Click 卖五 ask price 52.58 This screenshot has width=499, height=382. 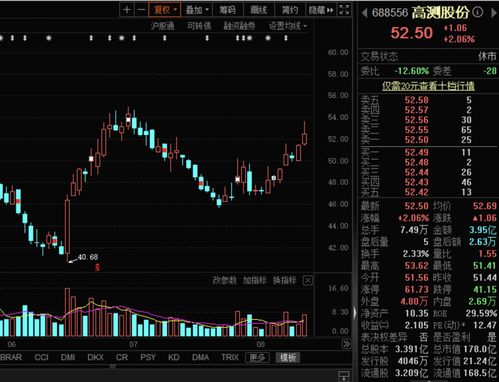click(x=416, y=100)
